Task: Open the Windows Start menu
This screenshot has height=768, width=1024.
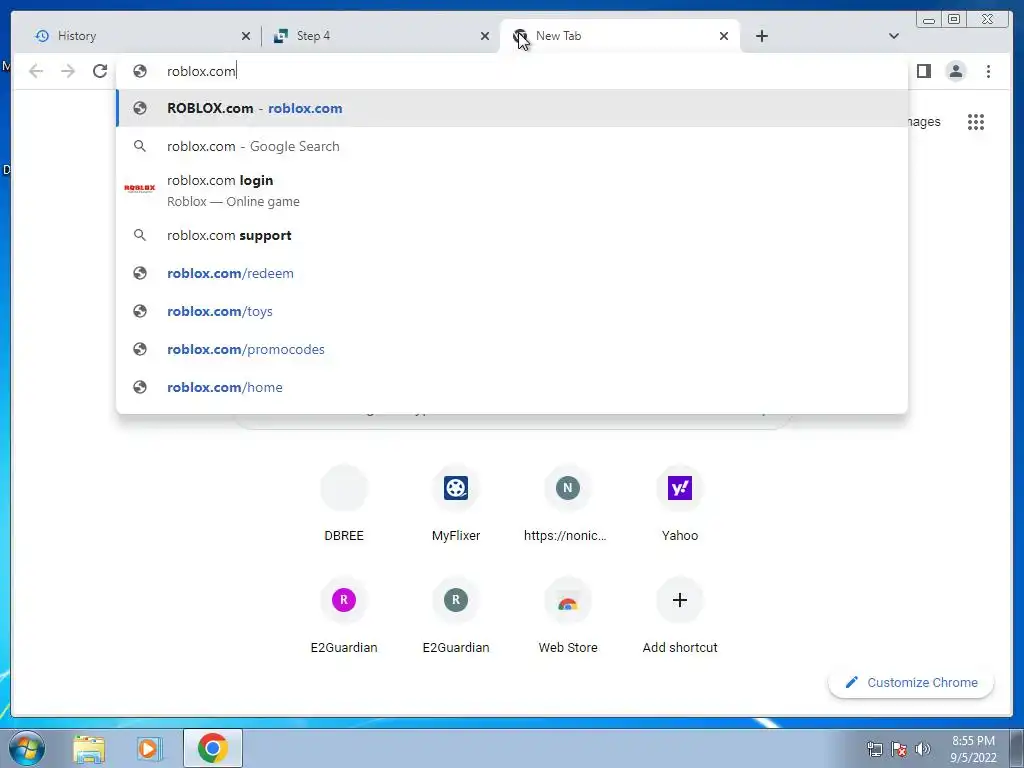Action: click(x=27, y=748)
